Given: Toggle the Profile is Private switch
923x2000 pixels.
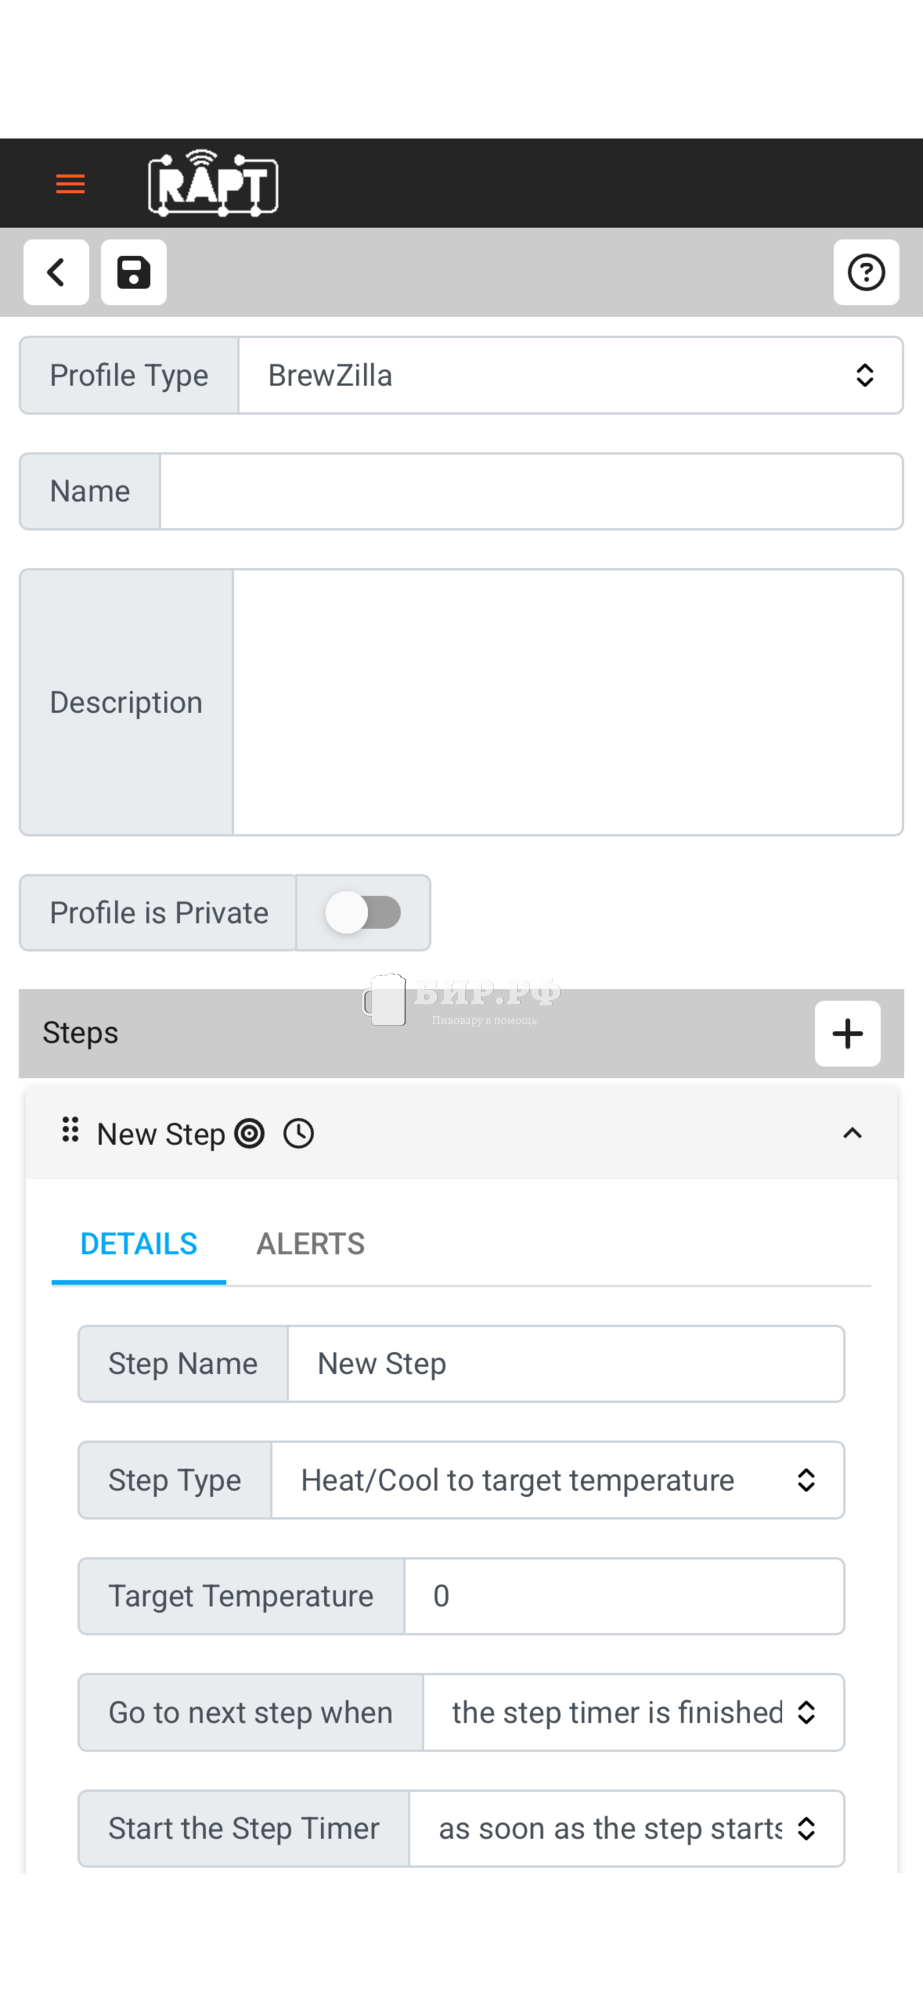Looking at the screenshot, I should 363,913.
